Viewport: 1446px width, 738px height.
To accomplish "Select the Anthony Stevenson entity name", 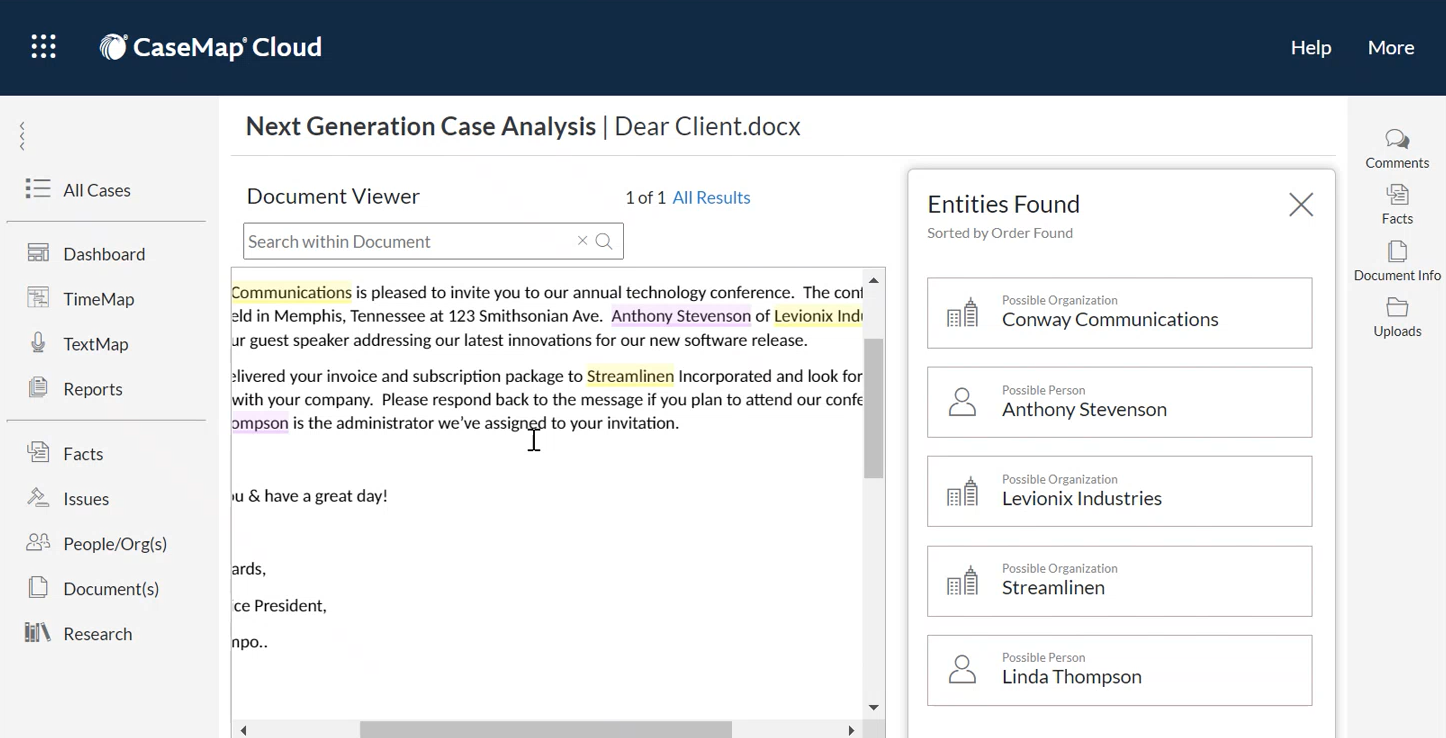I will coord(1084,409).
